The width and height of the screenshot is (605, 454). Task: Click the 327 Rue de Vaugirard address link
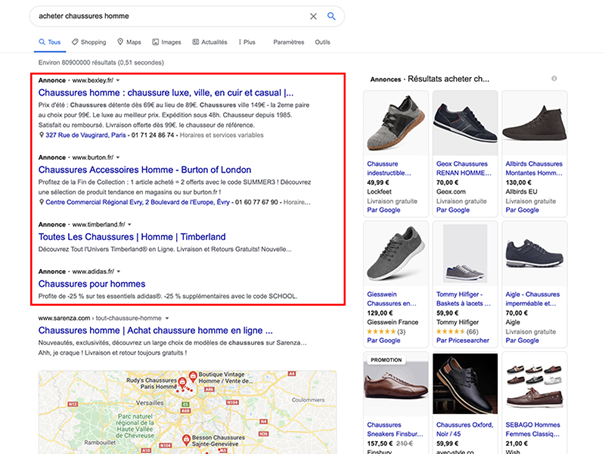tap(89, 135)
